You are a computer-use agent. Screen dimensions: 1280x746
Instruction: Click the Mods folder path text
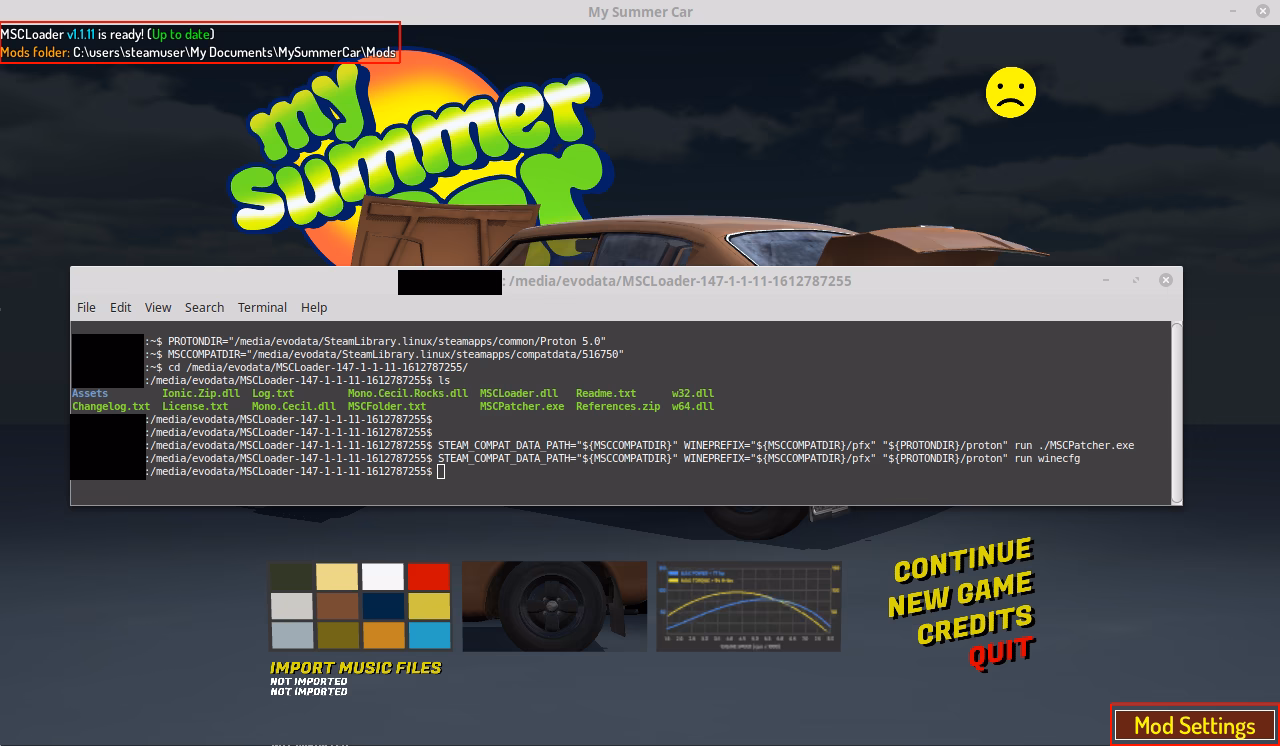[x=234, y=52]
